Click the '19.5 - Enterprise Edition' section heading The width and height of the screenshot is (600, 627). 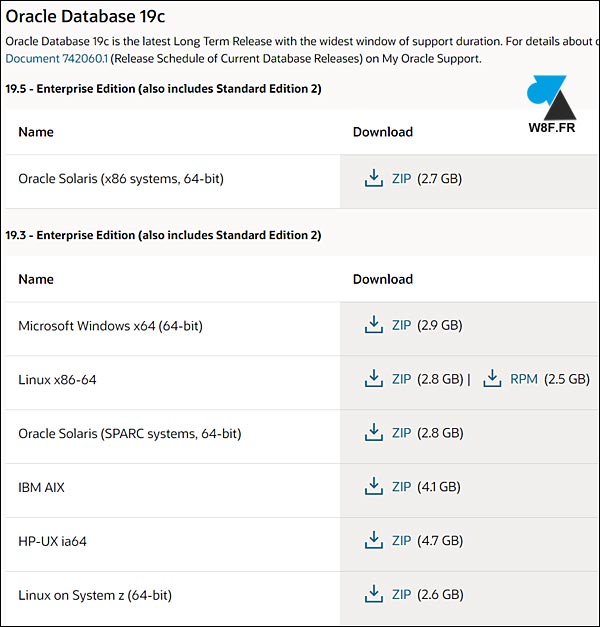click(x=163, y=88)
